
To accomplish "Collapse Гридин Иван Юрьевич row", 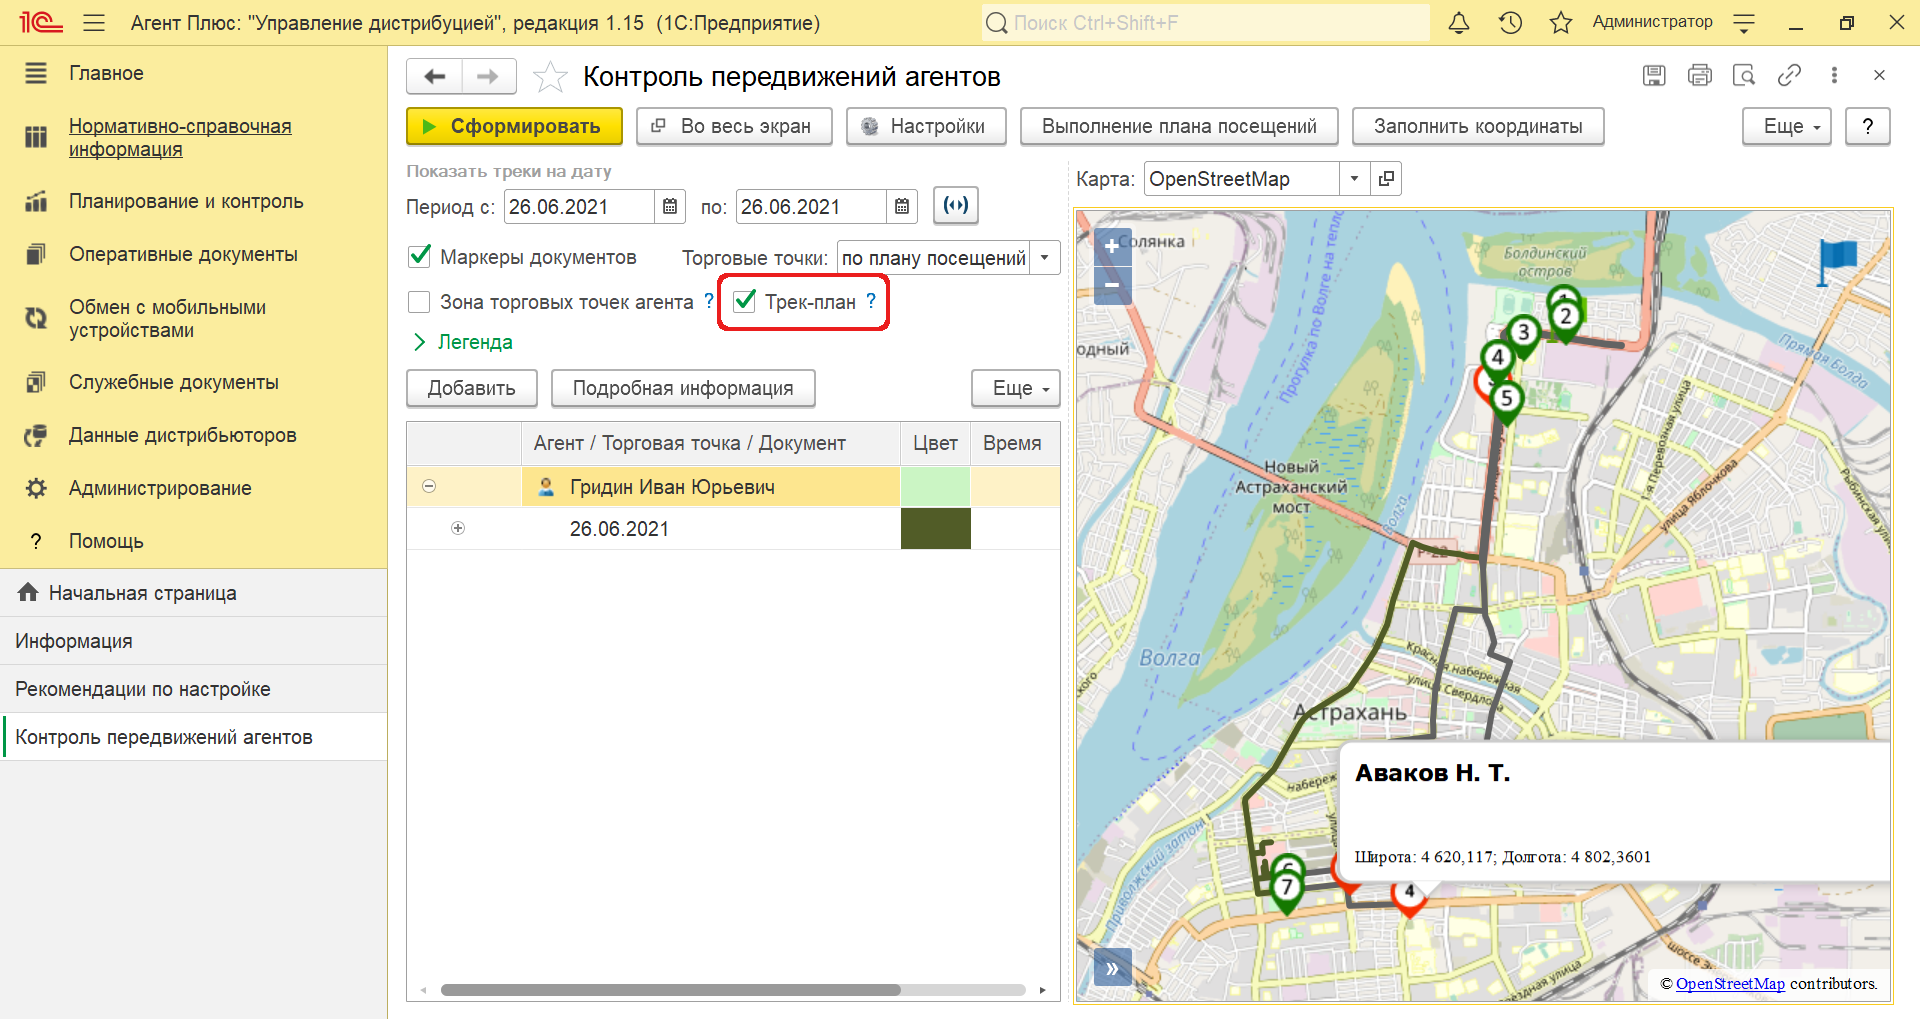I will pyautogui.click(x=429, y=486).
